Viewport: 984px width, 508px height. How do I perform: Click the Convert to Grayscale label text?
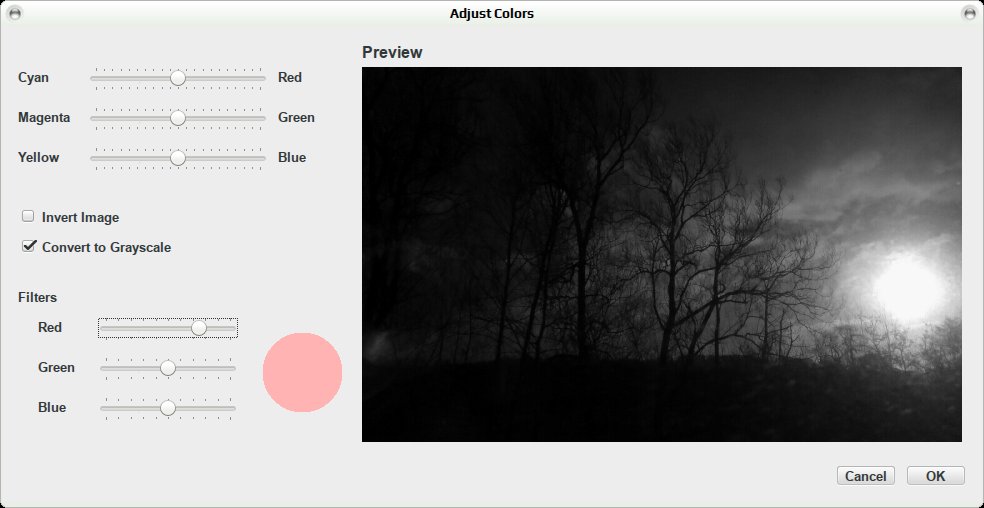pyautogui.click(x=107, y=248)
